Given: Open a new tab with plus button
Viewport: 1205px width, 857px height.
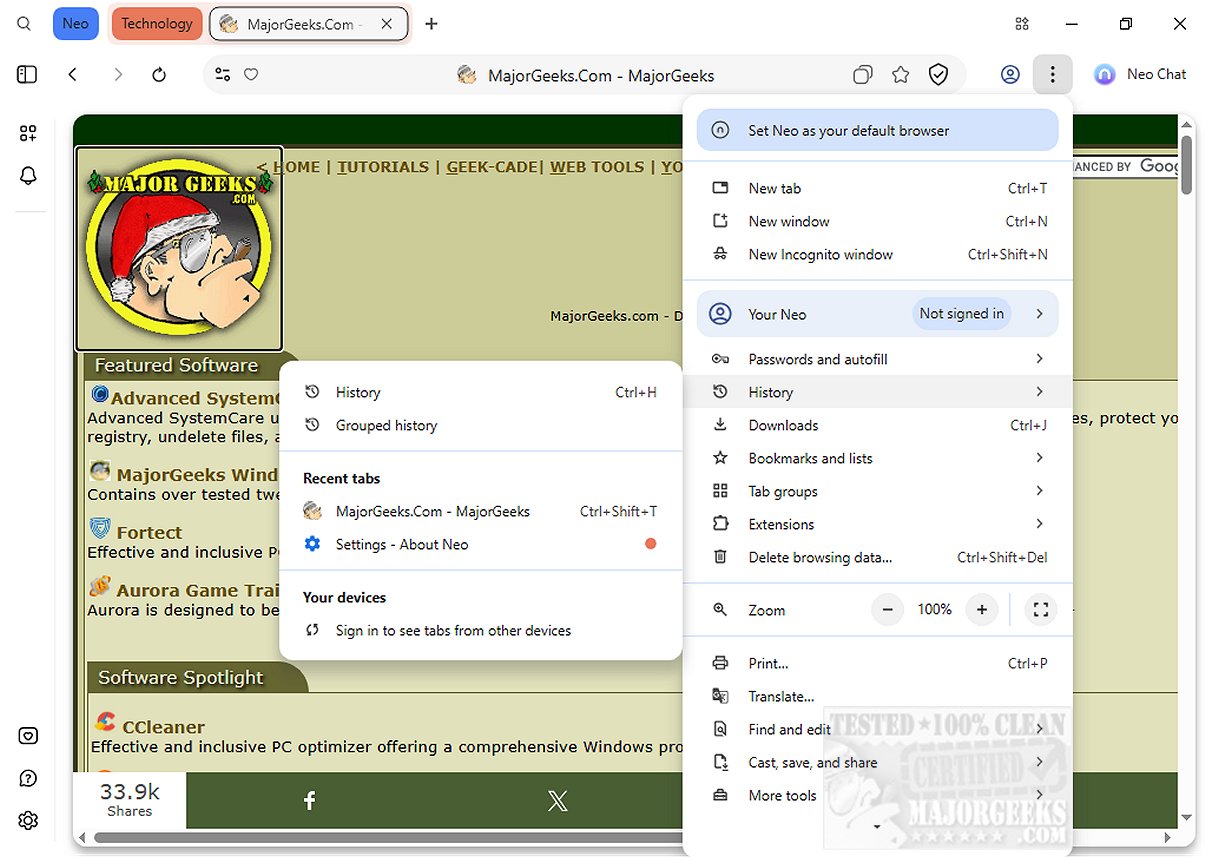Looking at the screenshot, I should (431, 23).
